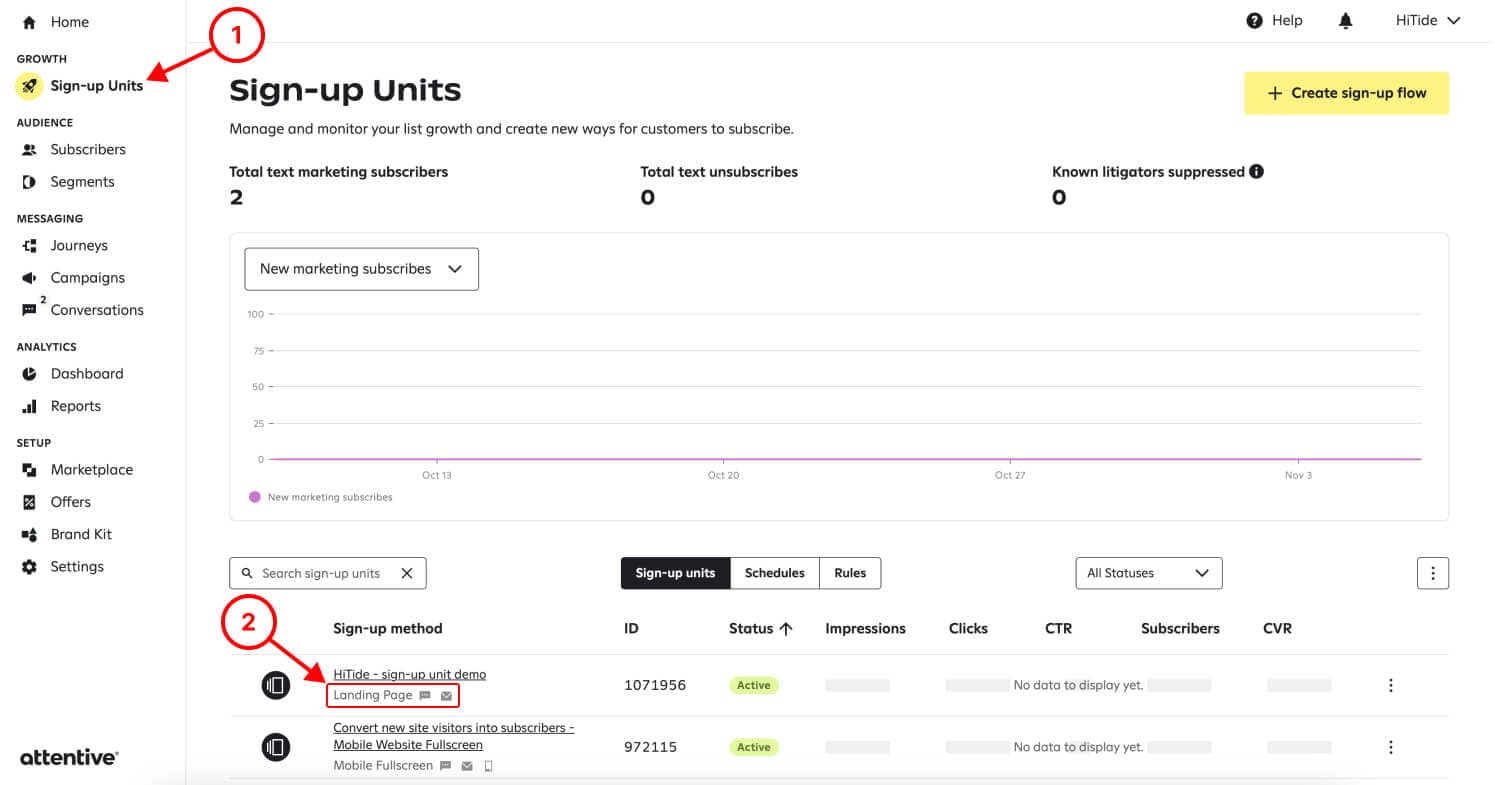Viewport: 1495px width, 785px height.
Task: Select the Sign-up units tab
Action: (x=675, y=573)
